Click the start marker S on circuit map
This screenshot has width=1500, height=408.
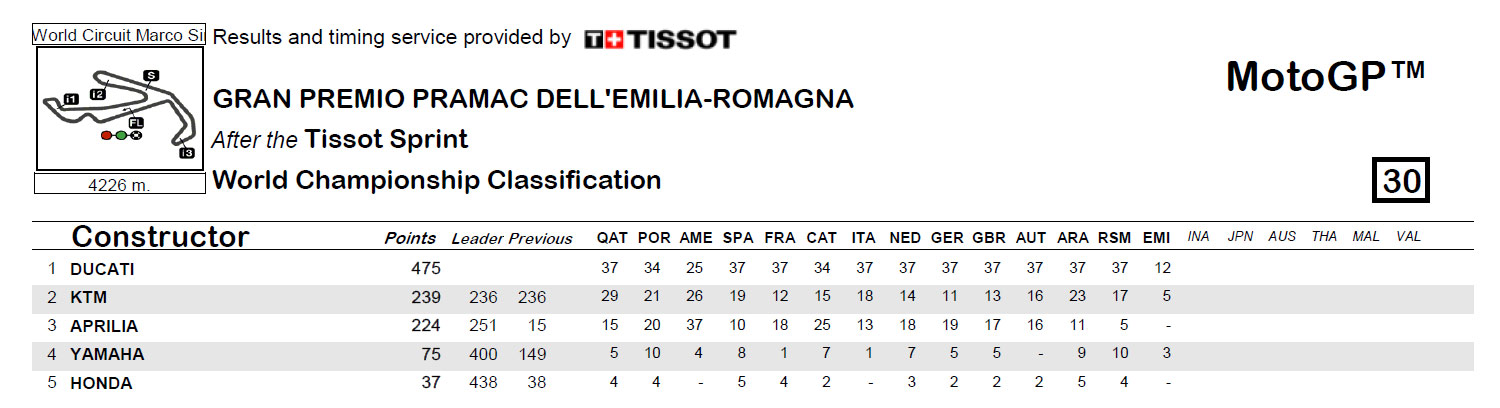click(x=151, y=75)
